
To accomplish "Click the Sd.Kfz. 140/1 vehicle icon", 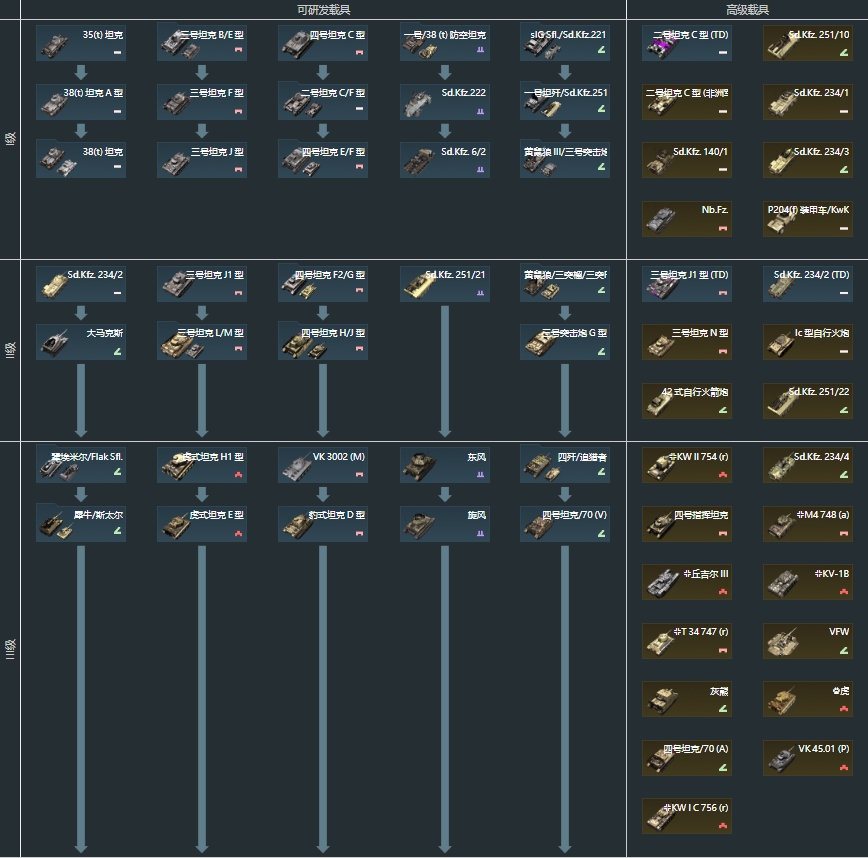I will tap(659, 163).
